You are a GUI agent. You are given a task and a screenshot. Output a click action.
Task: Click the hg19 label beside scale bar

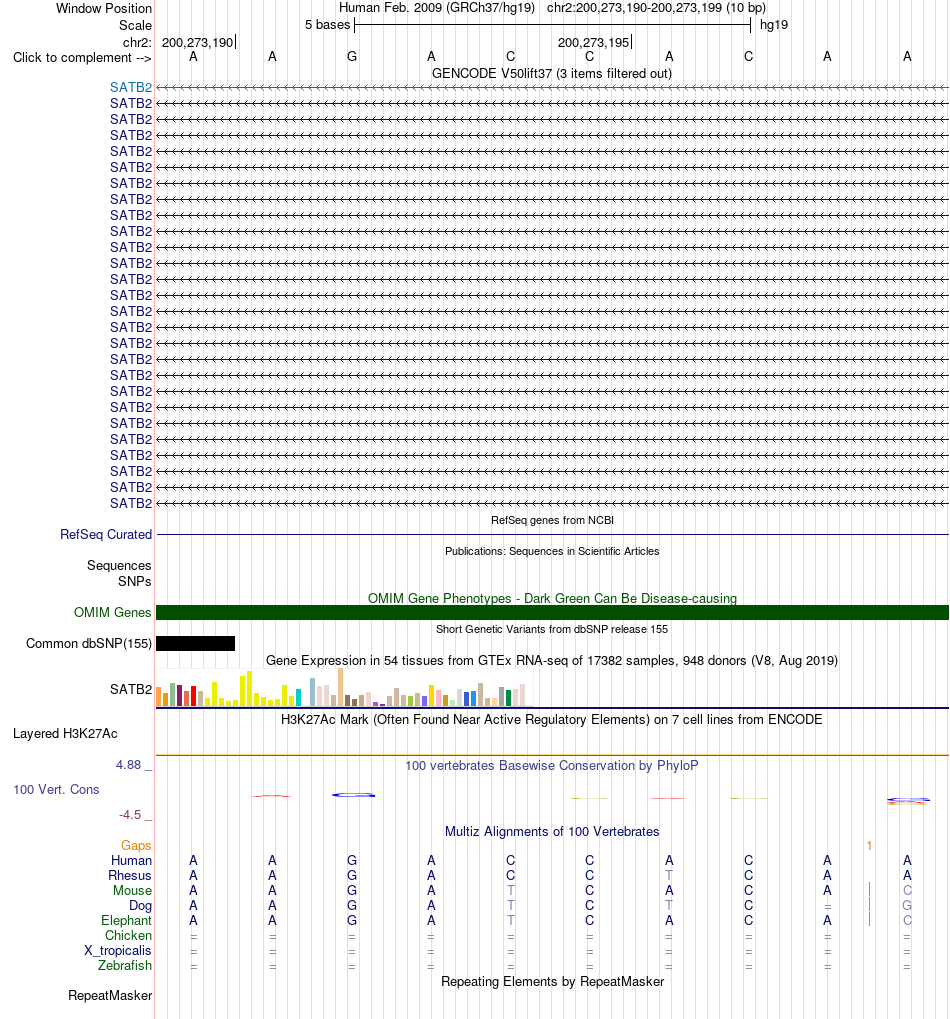tap(774, 25)
